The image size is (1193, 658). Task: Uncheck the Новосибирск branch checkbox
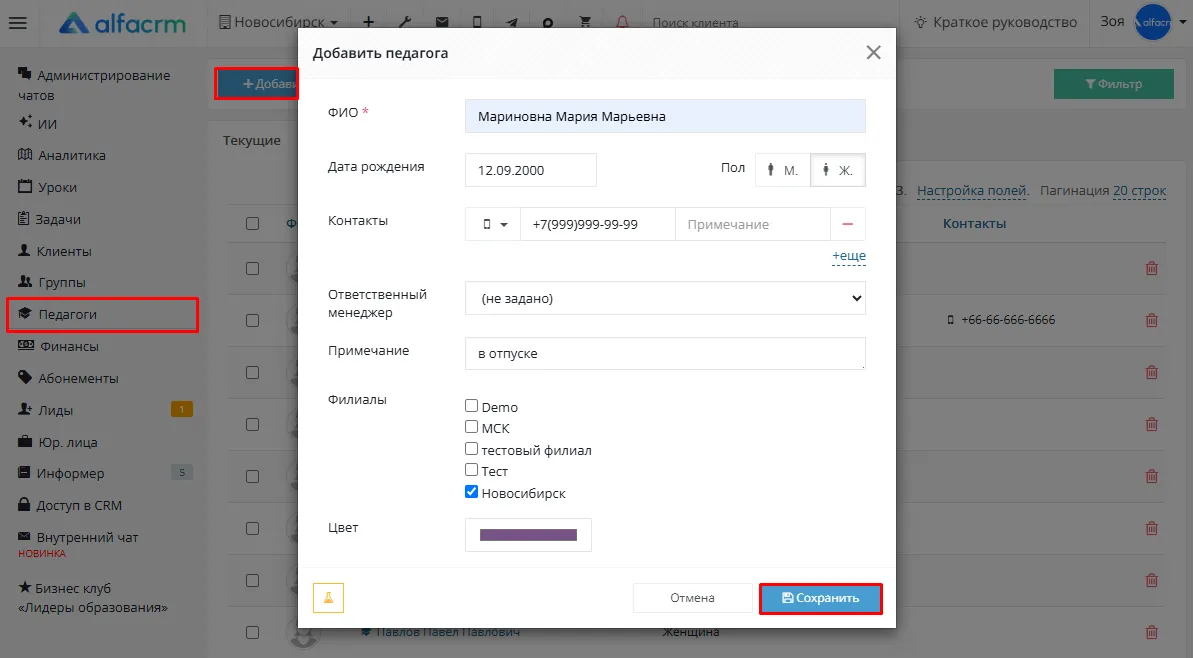tap(472, 492)
